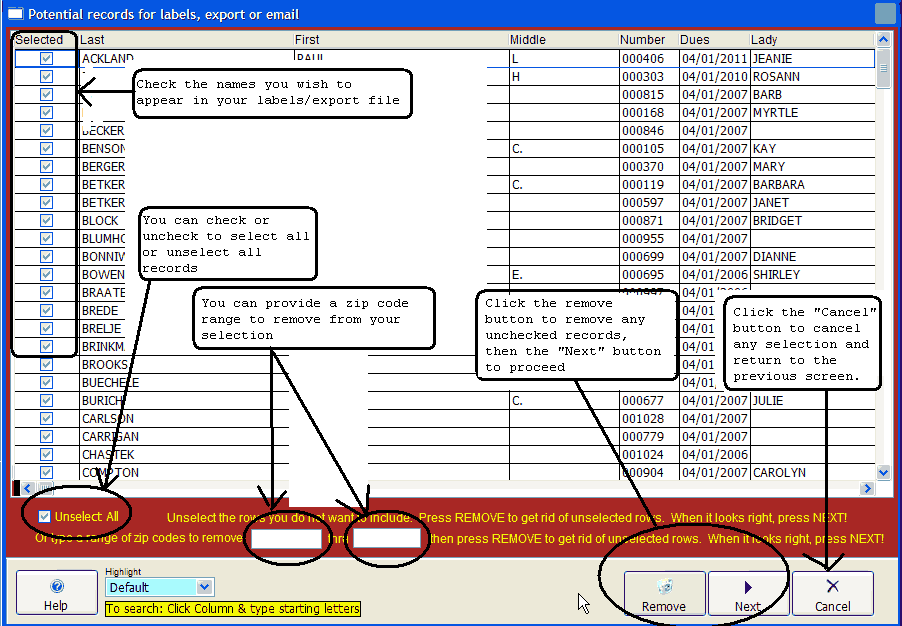Image resolution: width=902 pixels, height=626 pixels.
Task: Click the Number column header
Action: coord(647,40)
